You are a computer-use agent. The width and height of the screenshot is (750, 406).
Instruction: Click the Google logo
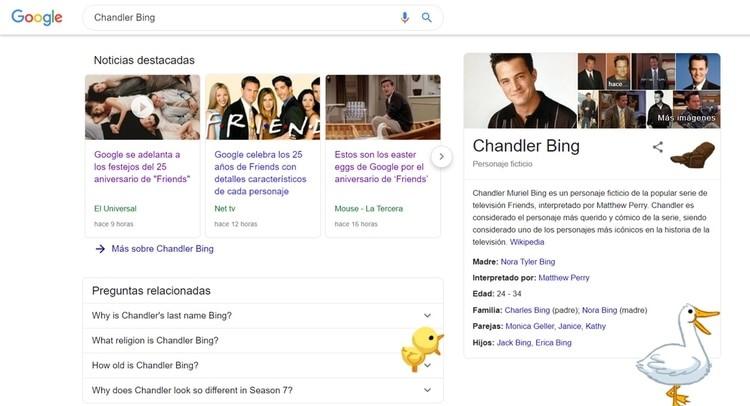click(37, 18)
